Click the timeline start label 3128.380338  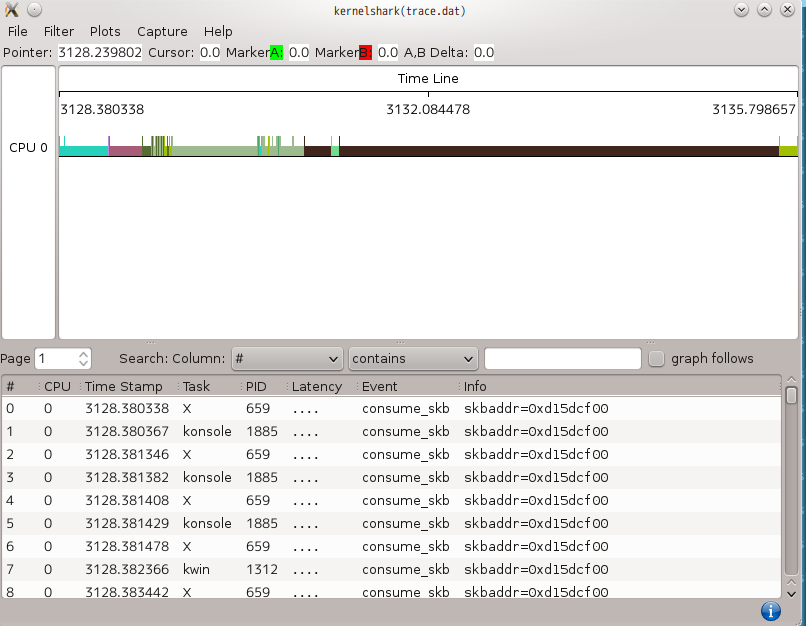tap(102, 109)
